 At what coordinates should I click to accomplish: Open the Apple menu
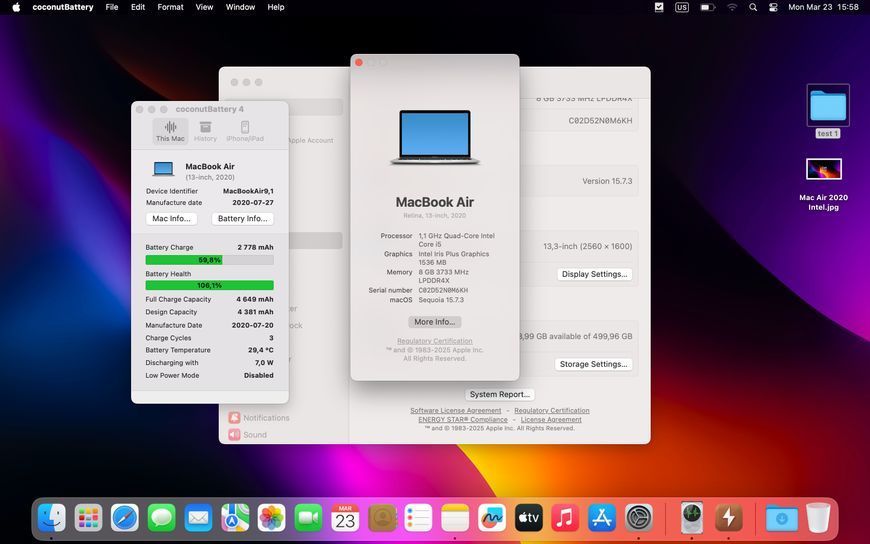coord(16,7)
